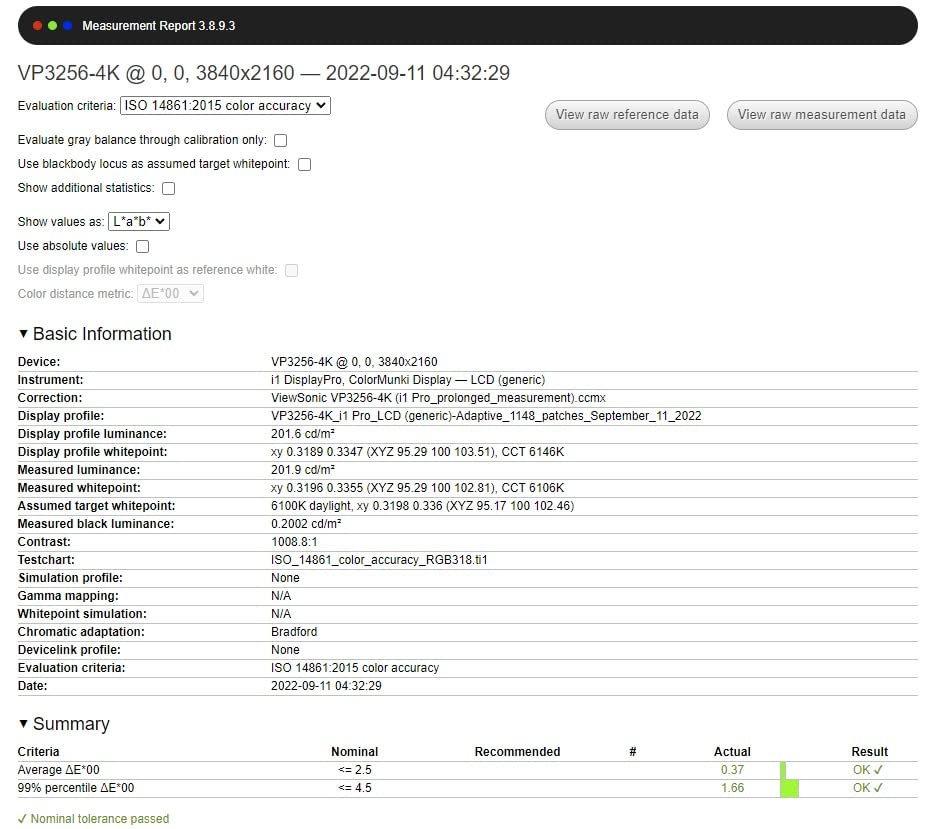Screen dimensions: 932x829
Task: Click View raw measurement data button
Action: point(821,115)
